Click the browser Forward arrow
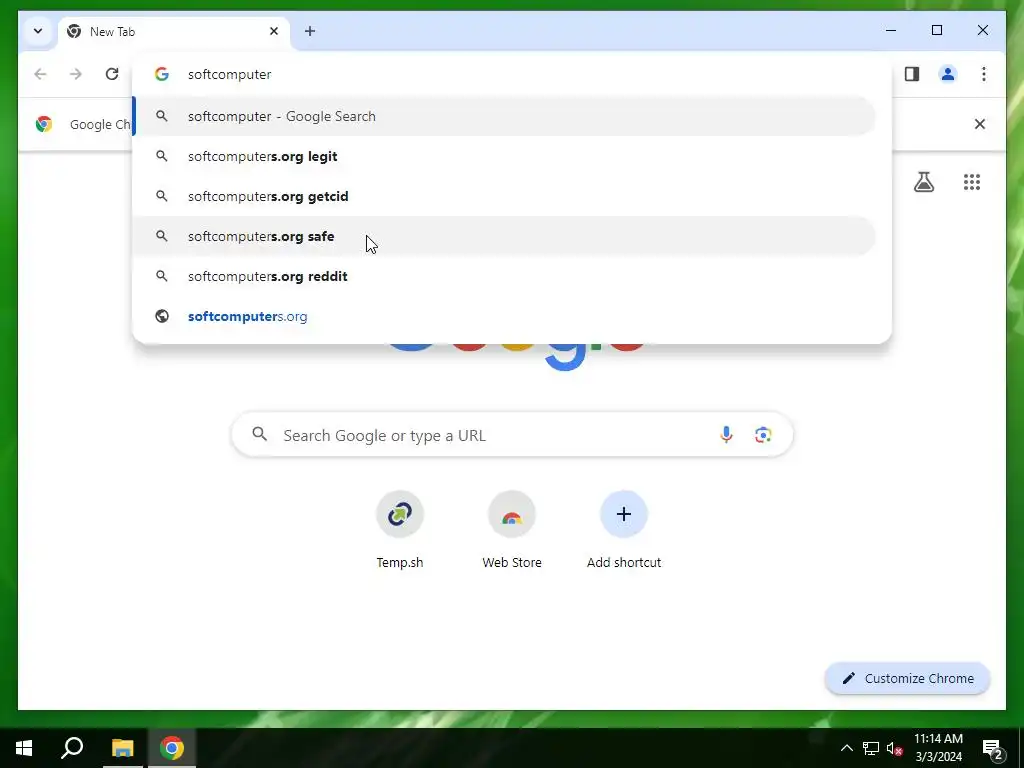 [x=76, y=74]
